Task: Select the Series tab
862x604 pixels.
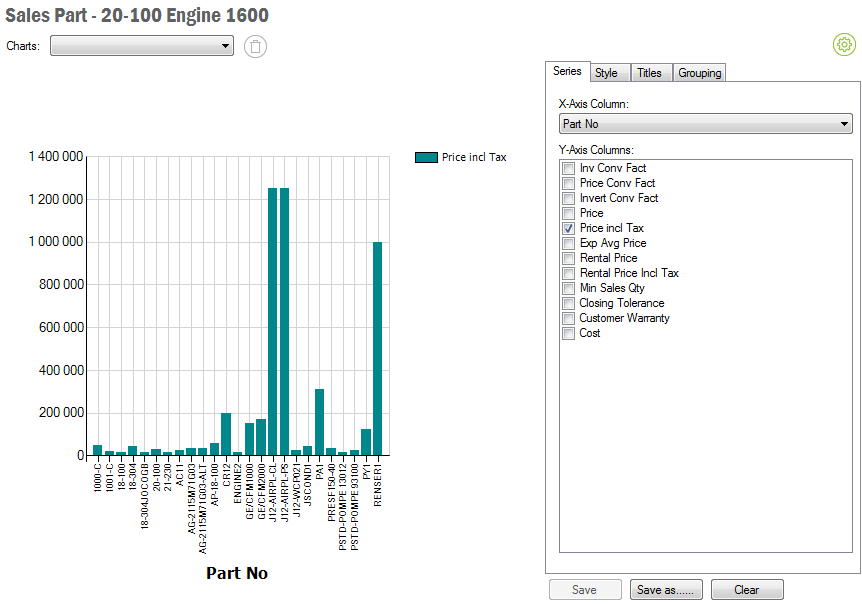Action: pyautogui.click(x=567, y=72)
